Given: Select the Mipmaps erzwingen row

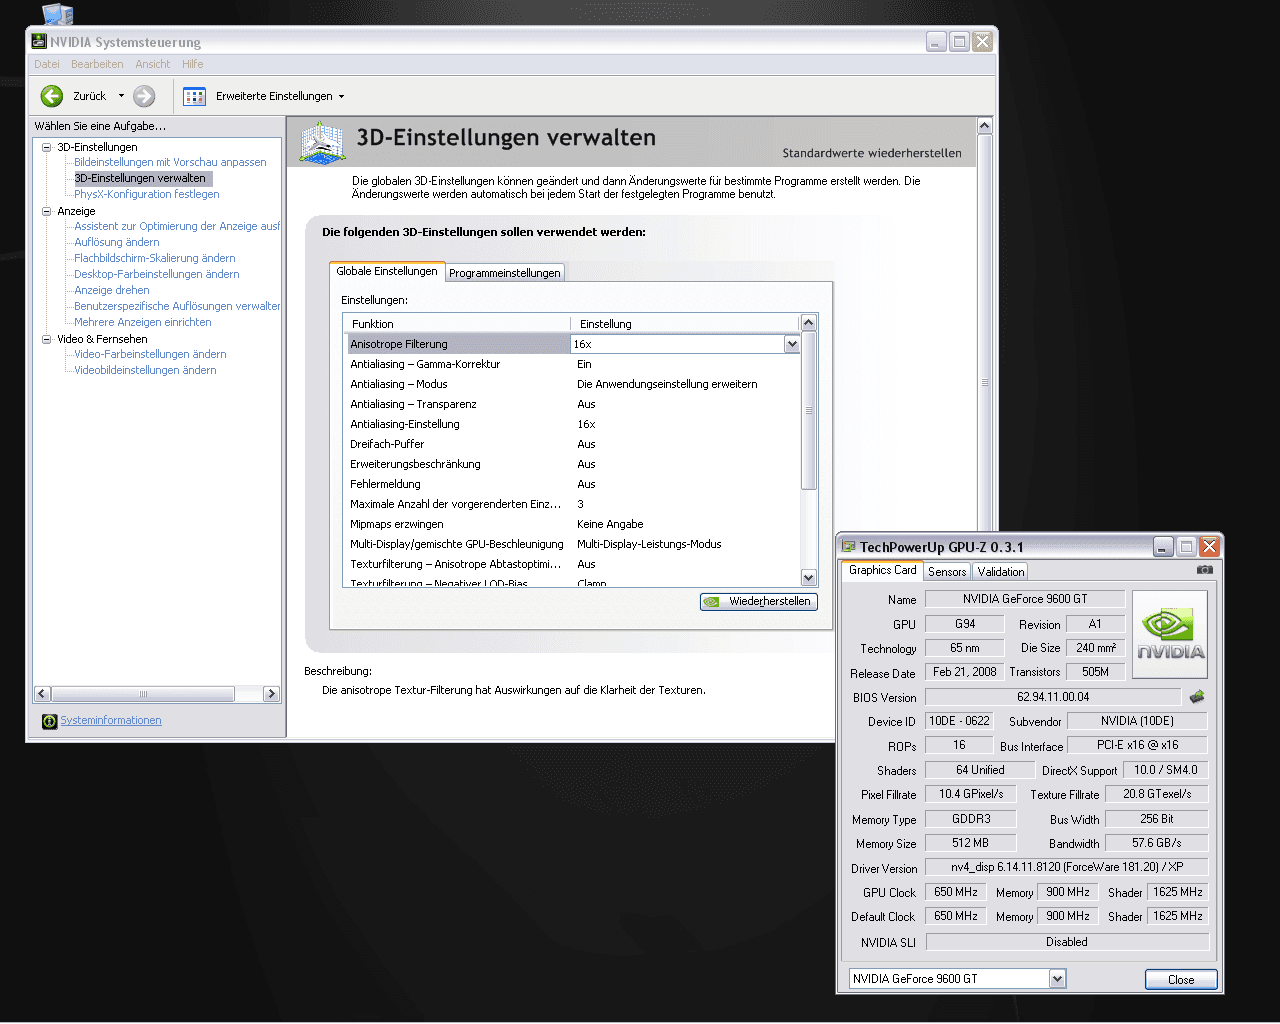Looking at the screenshot, I should (x=574, y=524).
